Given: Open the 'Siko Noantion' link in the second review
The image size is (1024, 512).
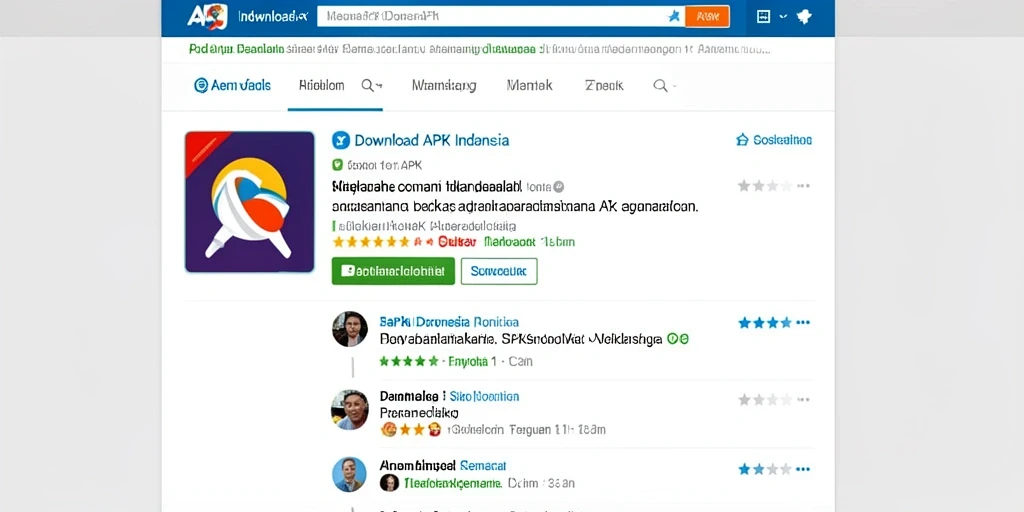Looking at the screenshot, I should [x=485, y=396].
